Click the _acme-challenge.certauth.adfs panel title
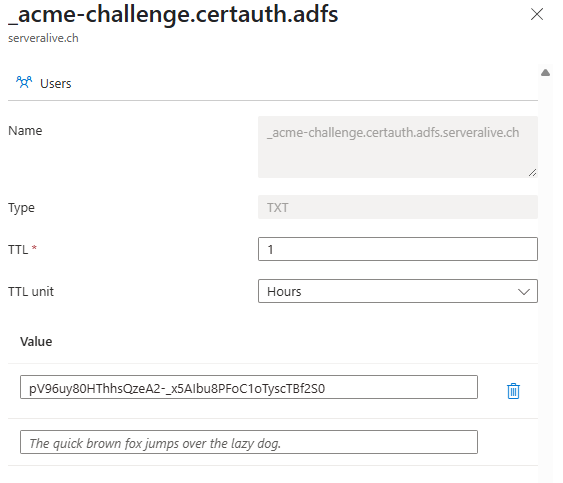563x483 pixels. [173, 15]
